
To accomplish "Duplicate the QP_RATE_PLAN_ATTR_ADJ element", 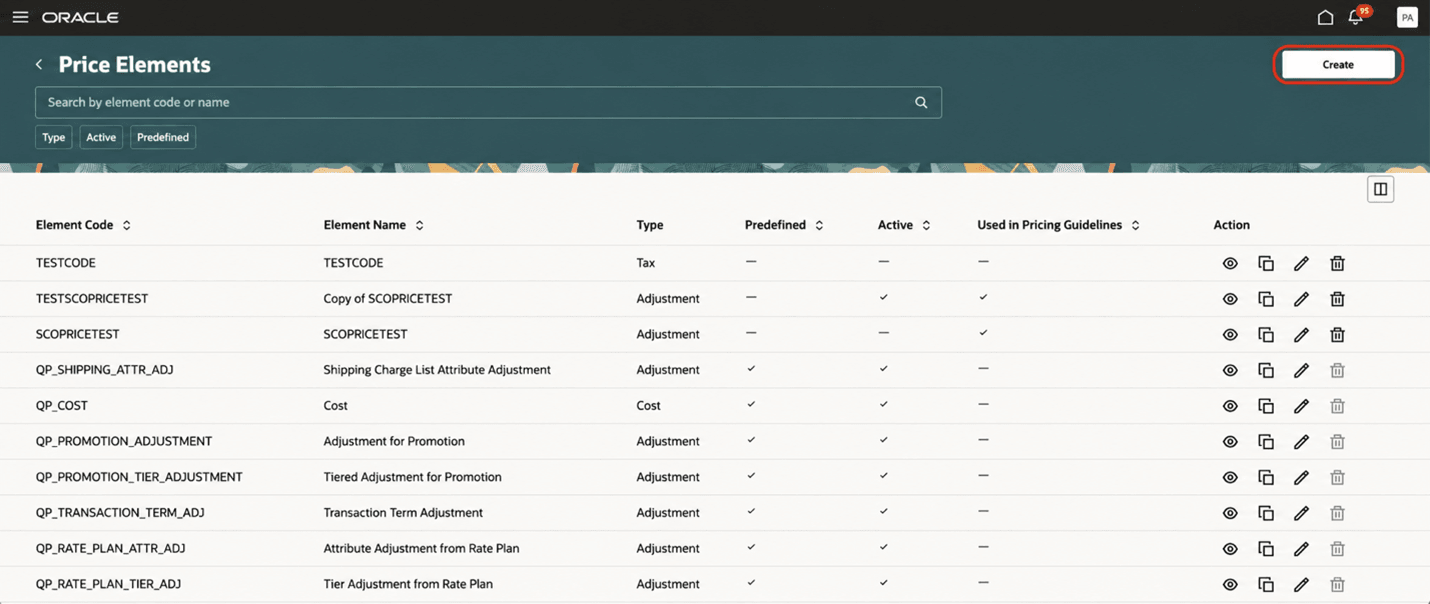I will click(x=1266, y=548).
